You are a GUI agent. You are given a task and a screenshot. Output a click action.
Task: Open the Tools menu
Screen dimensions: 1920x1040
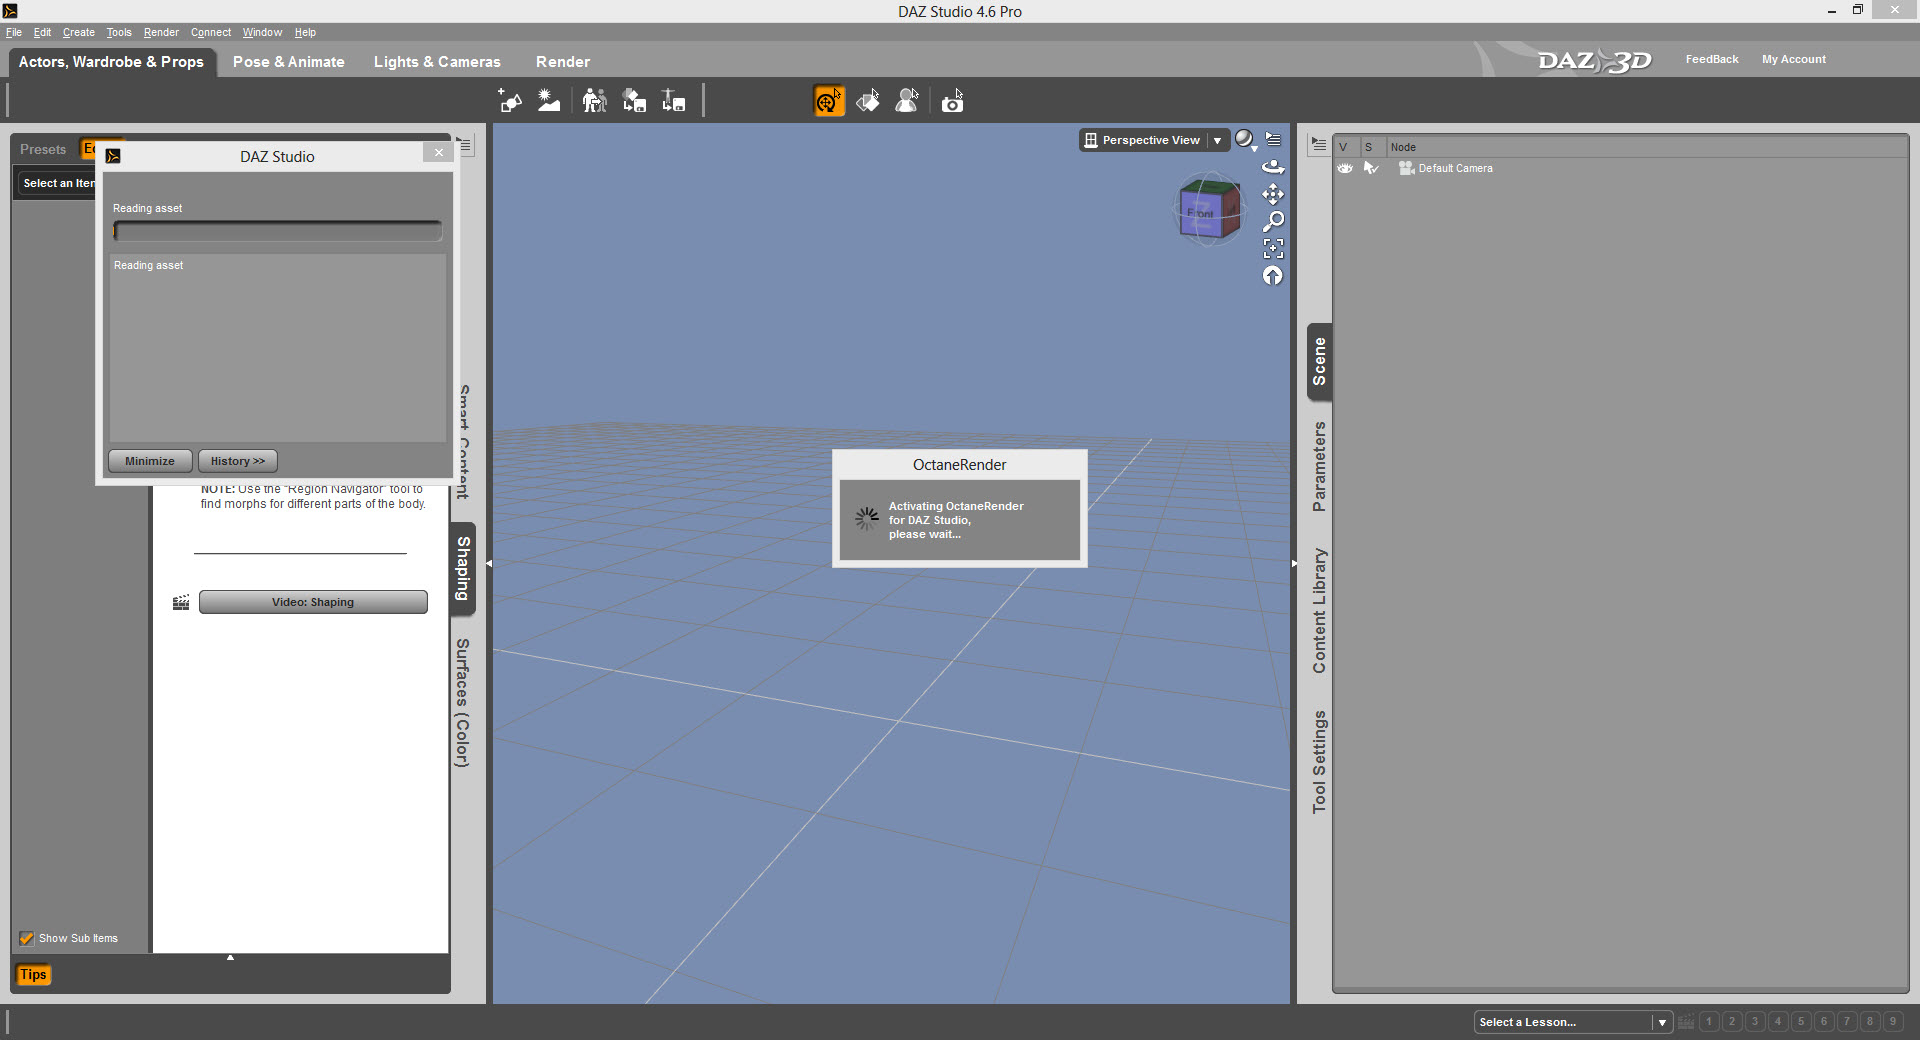[x=119, y=32]
